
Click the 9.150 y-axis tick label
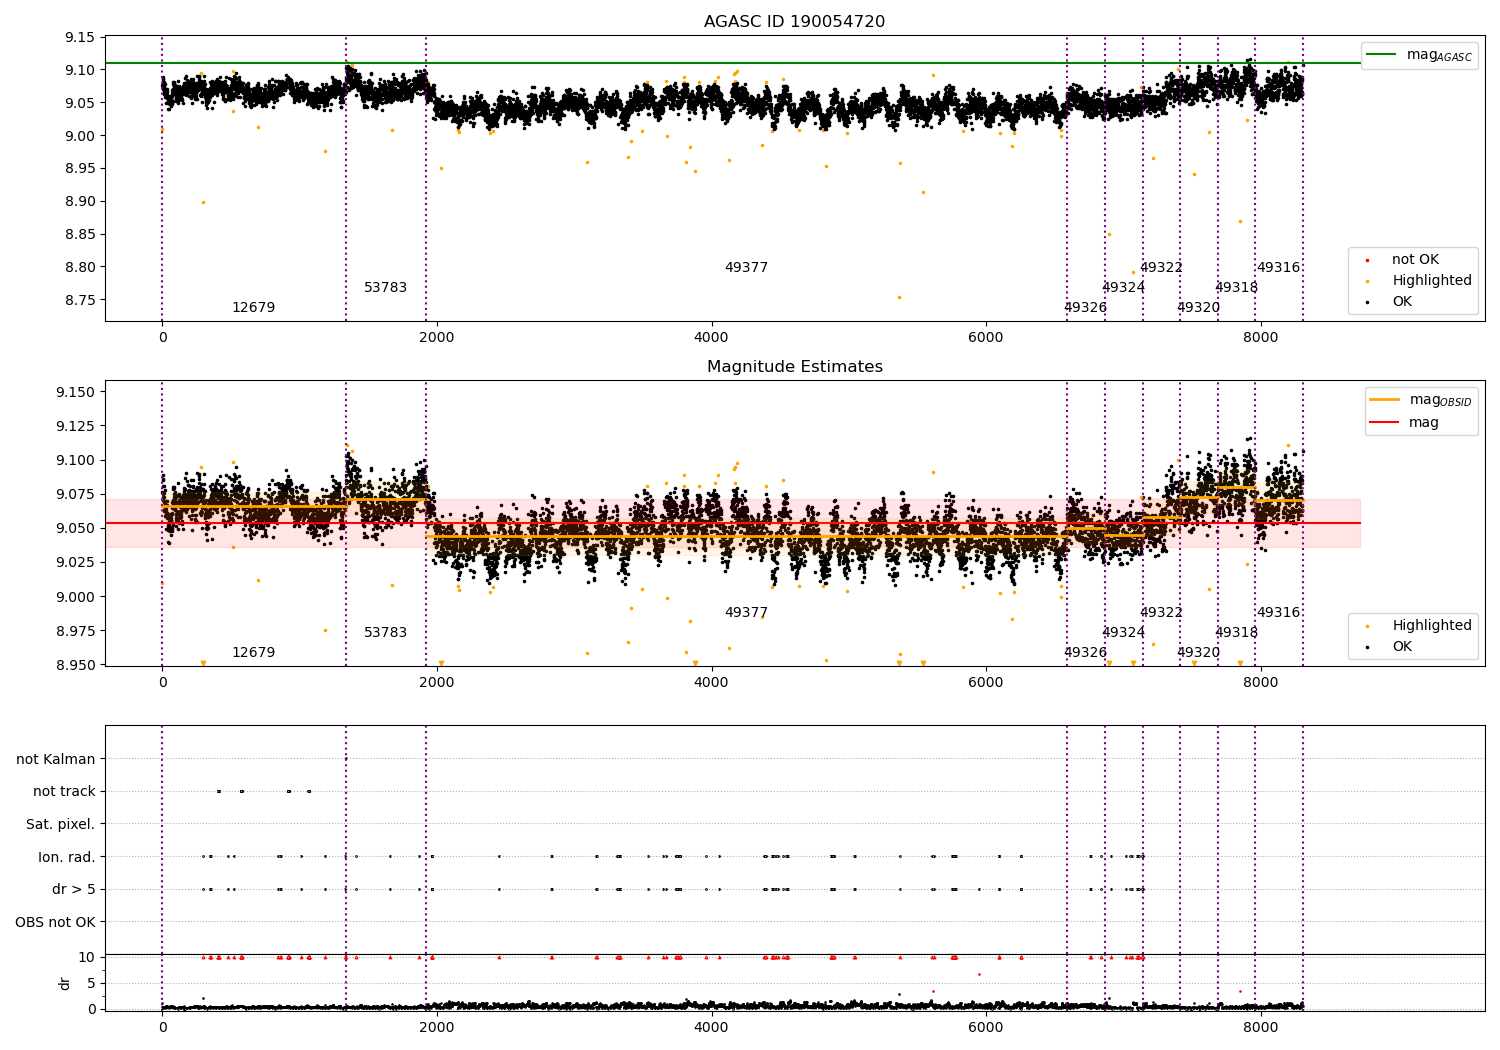point(75,392)
